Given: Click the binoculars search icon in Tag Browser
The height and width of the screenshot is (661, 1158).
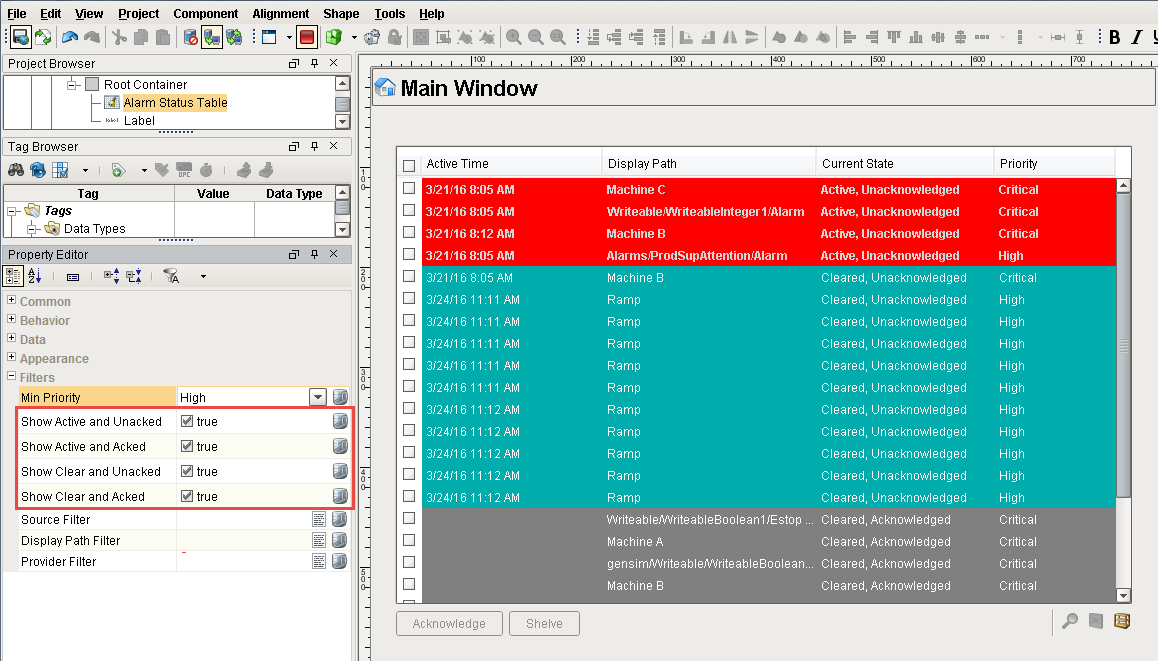Looking at the screenshot, I should (16, 170).
